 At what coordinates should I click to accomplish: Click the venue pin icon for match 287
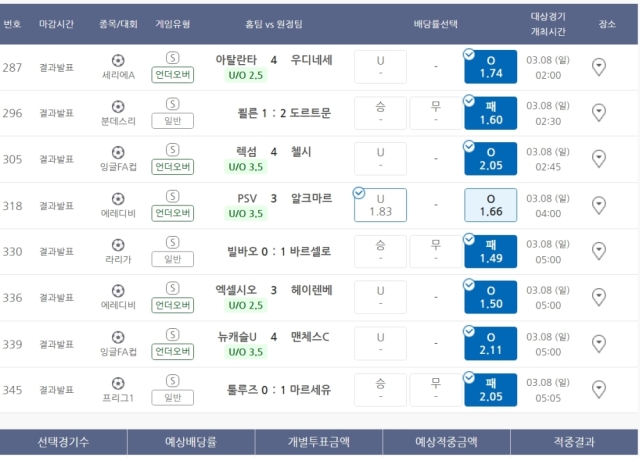pos(599,67)
